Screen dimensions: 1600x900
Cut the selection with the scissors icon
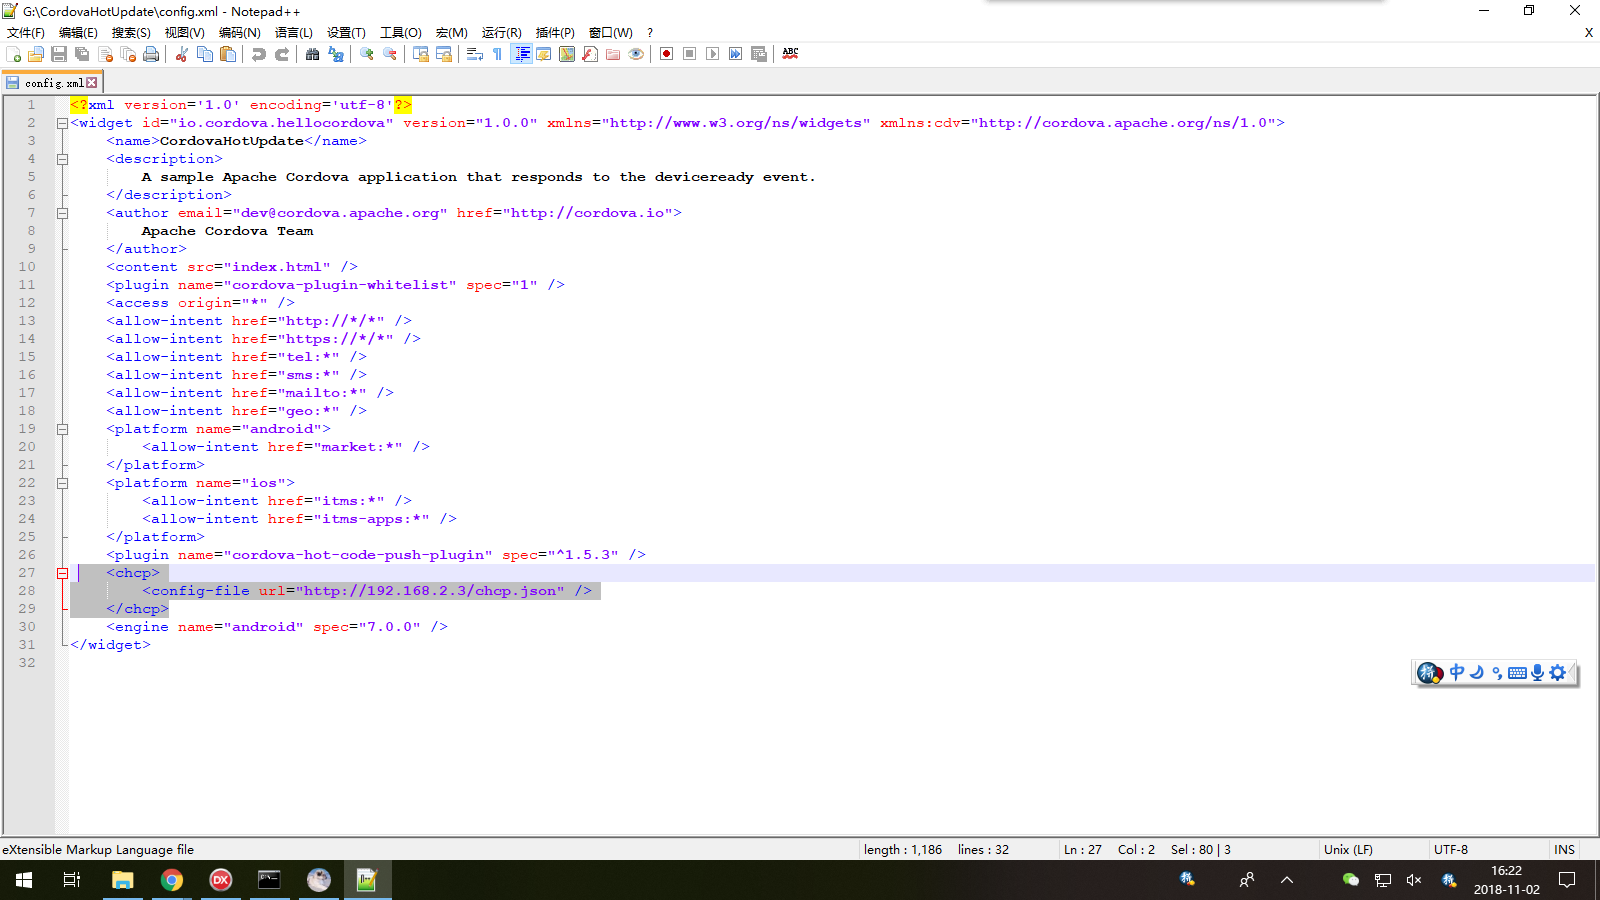pyautogui.click(x=182, y=54)
